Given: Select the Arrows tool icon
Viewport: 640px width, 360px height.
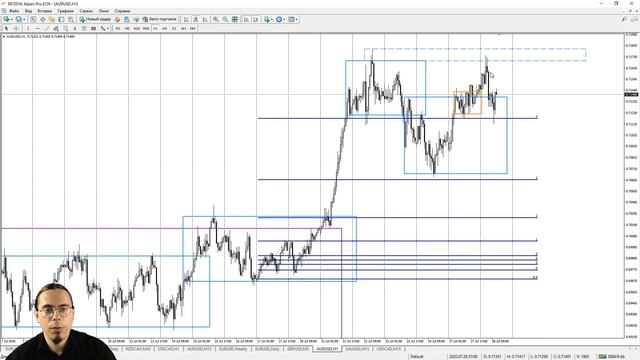Looking at the screenshot, I should 103,28.
